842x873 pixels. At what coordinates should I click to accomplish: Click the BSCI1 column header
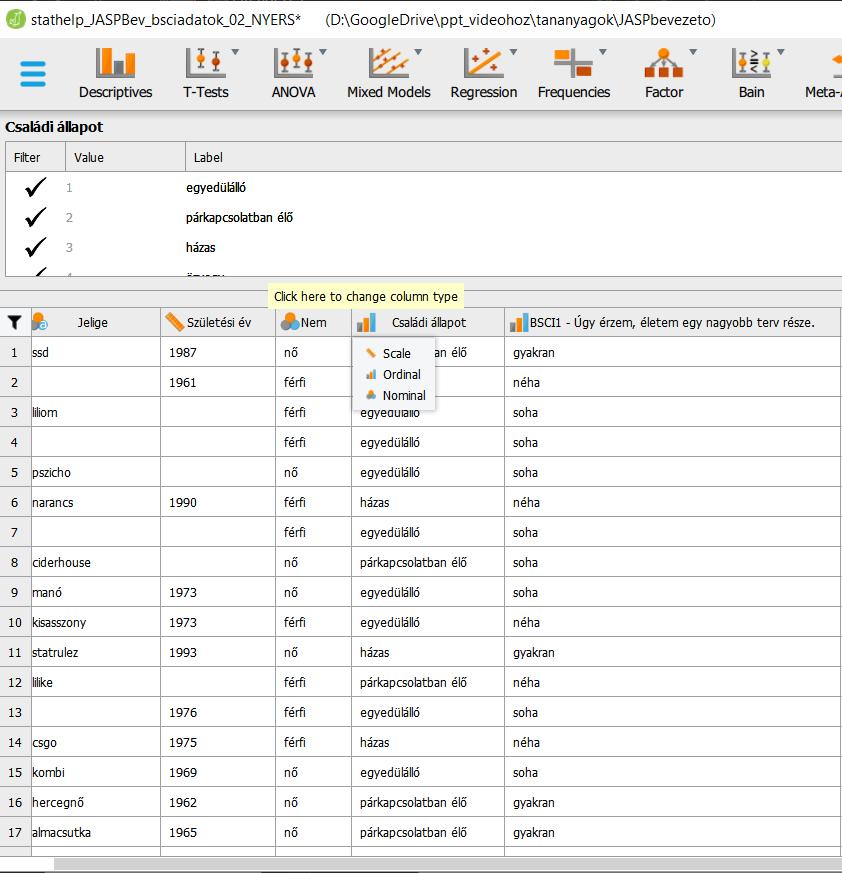pyautogui.click(x=672, y=322)
